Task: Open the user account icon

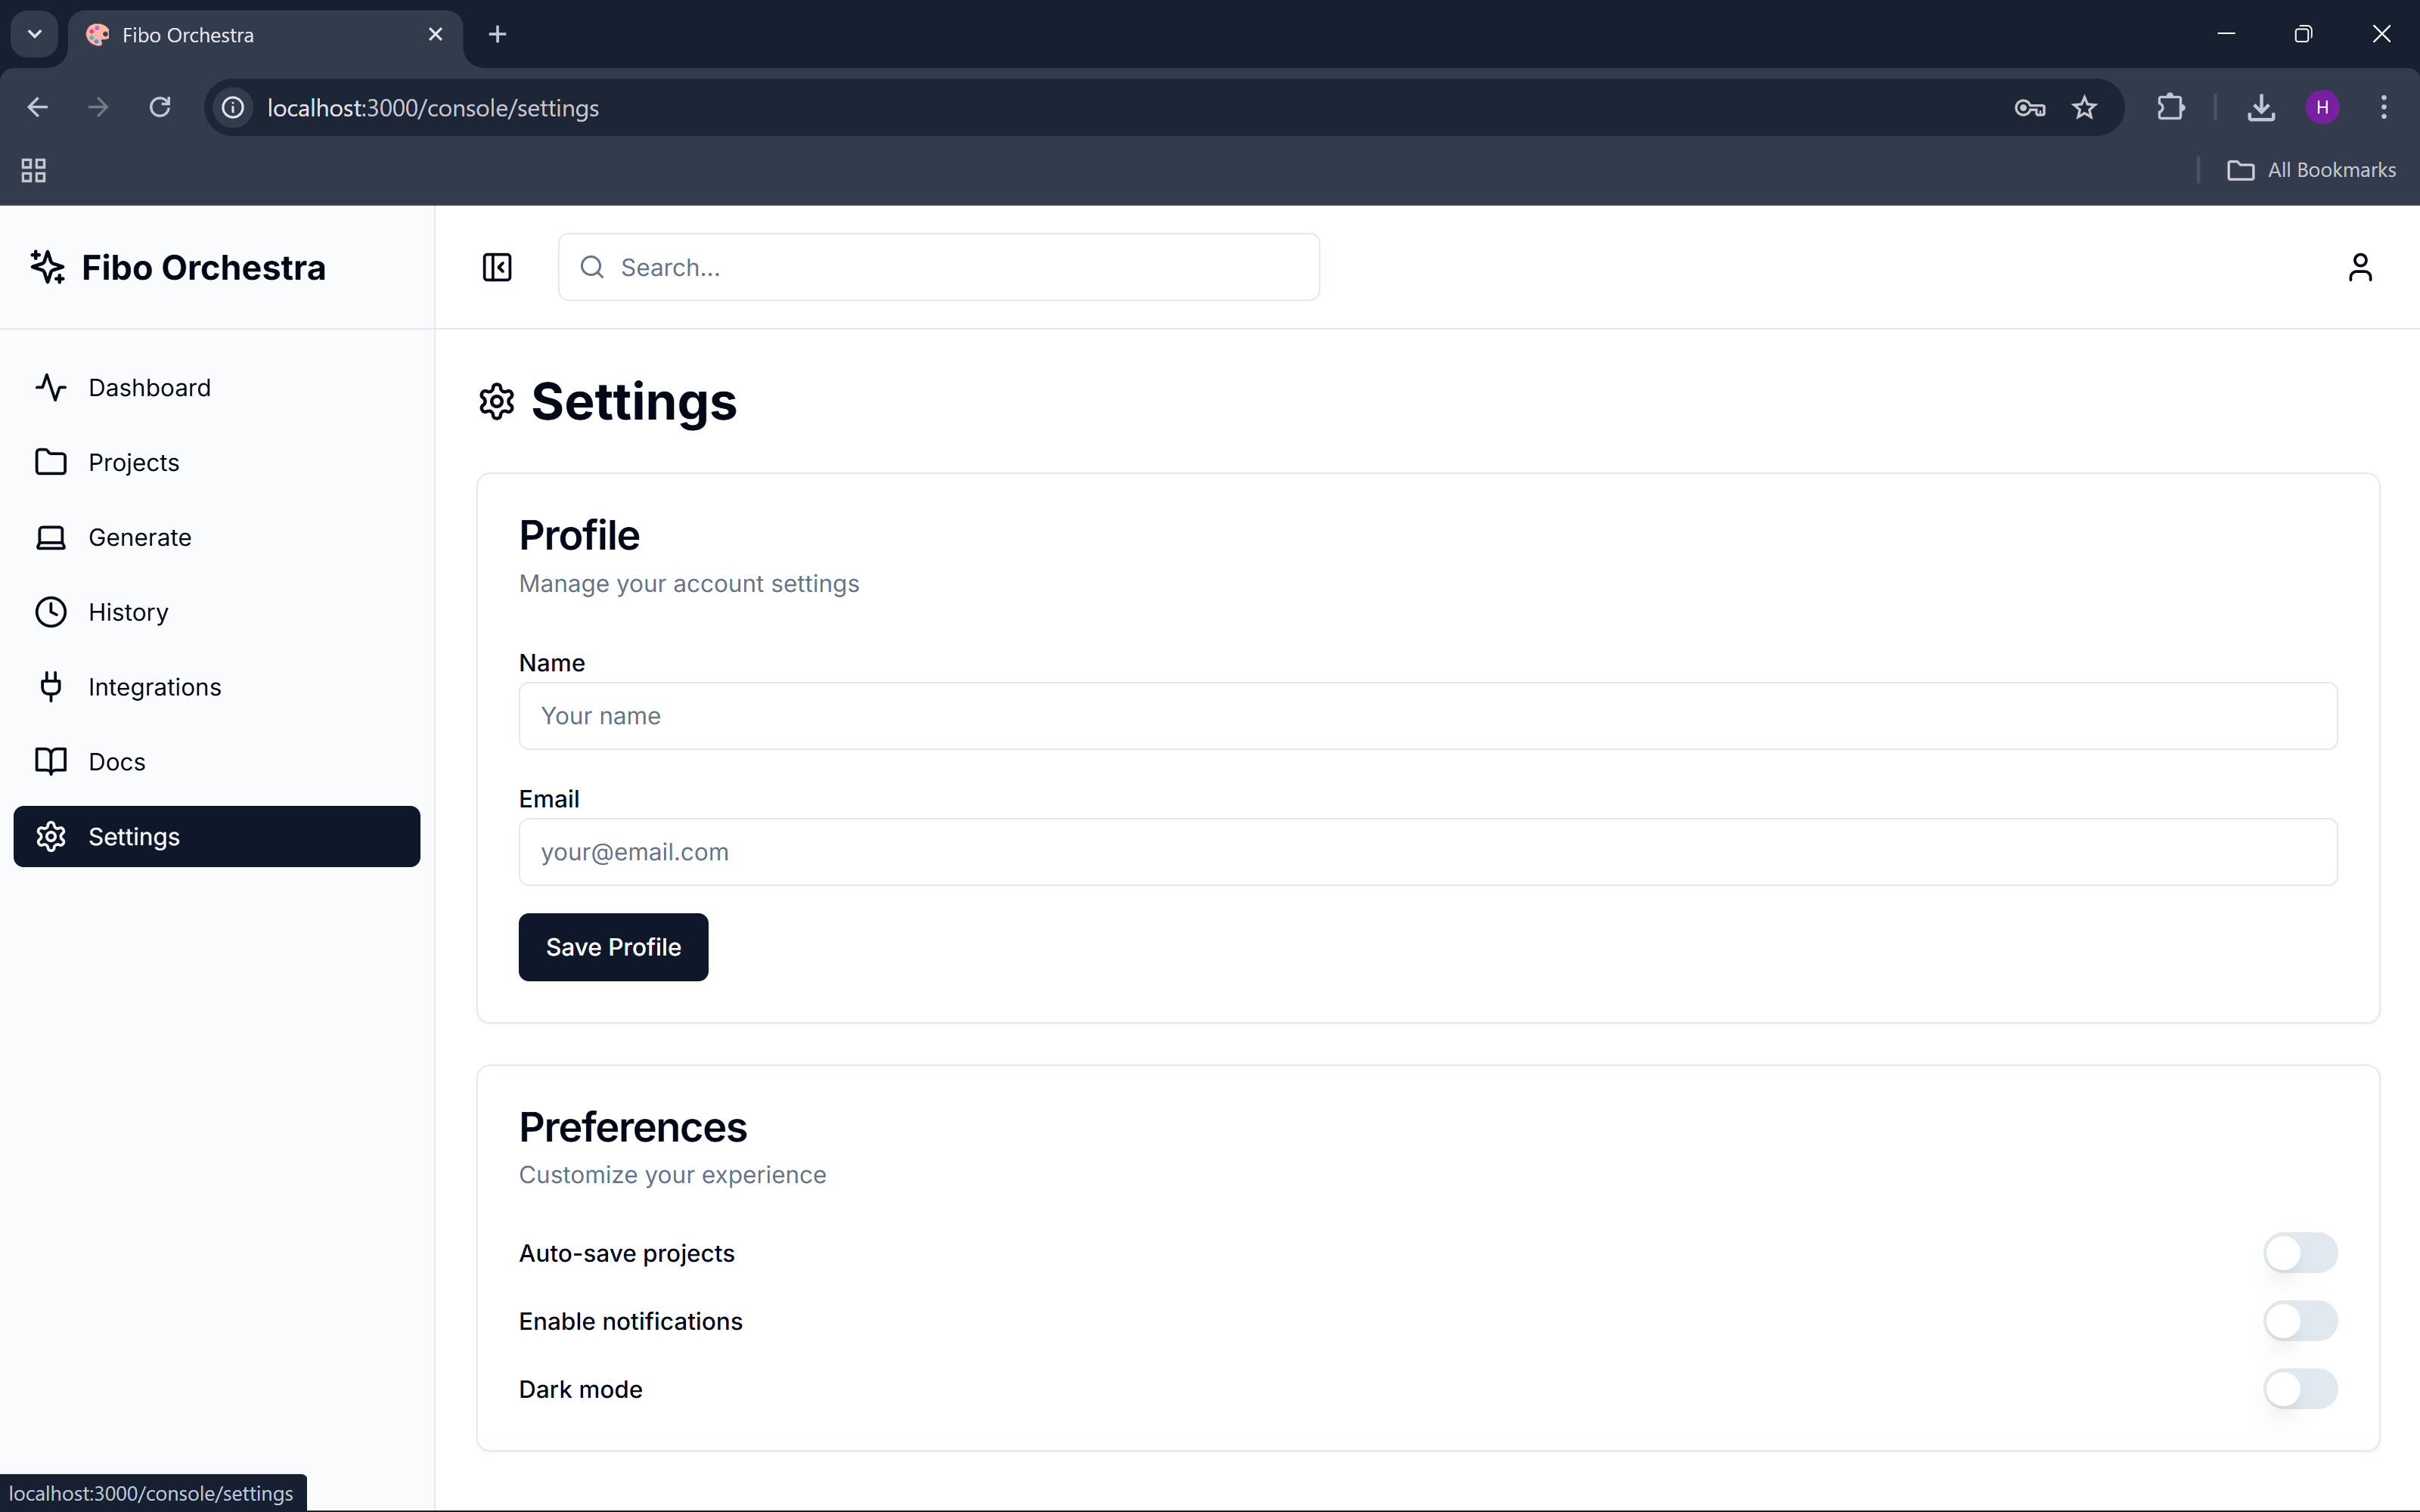Action: click(x=2359, y=267)
